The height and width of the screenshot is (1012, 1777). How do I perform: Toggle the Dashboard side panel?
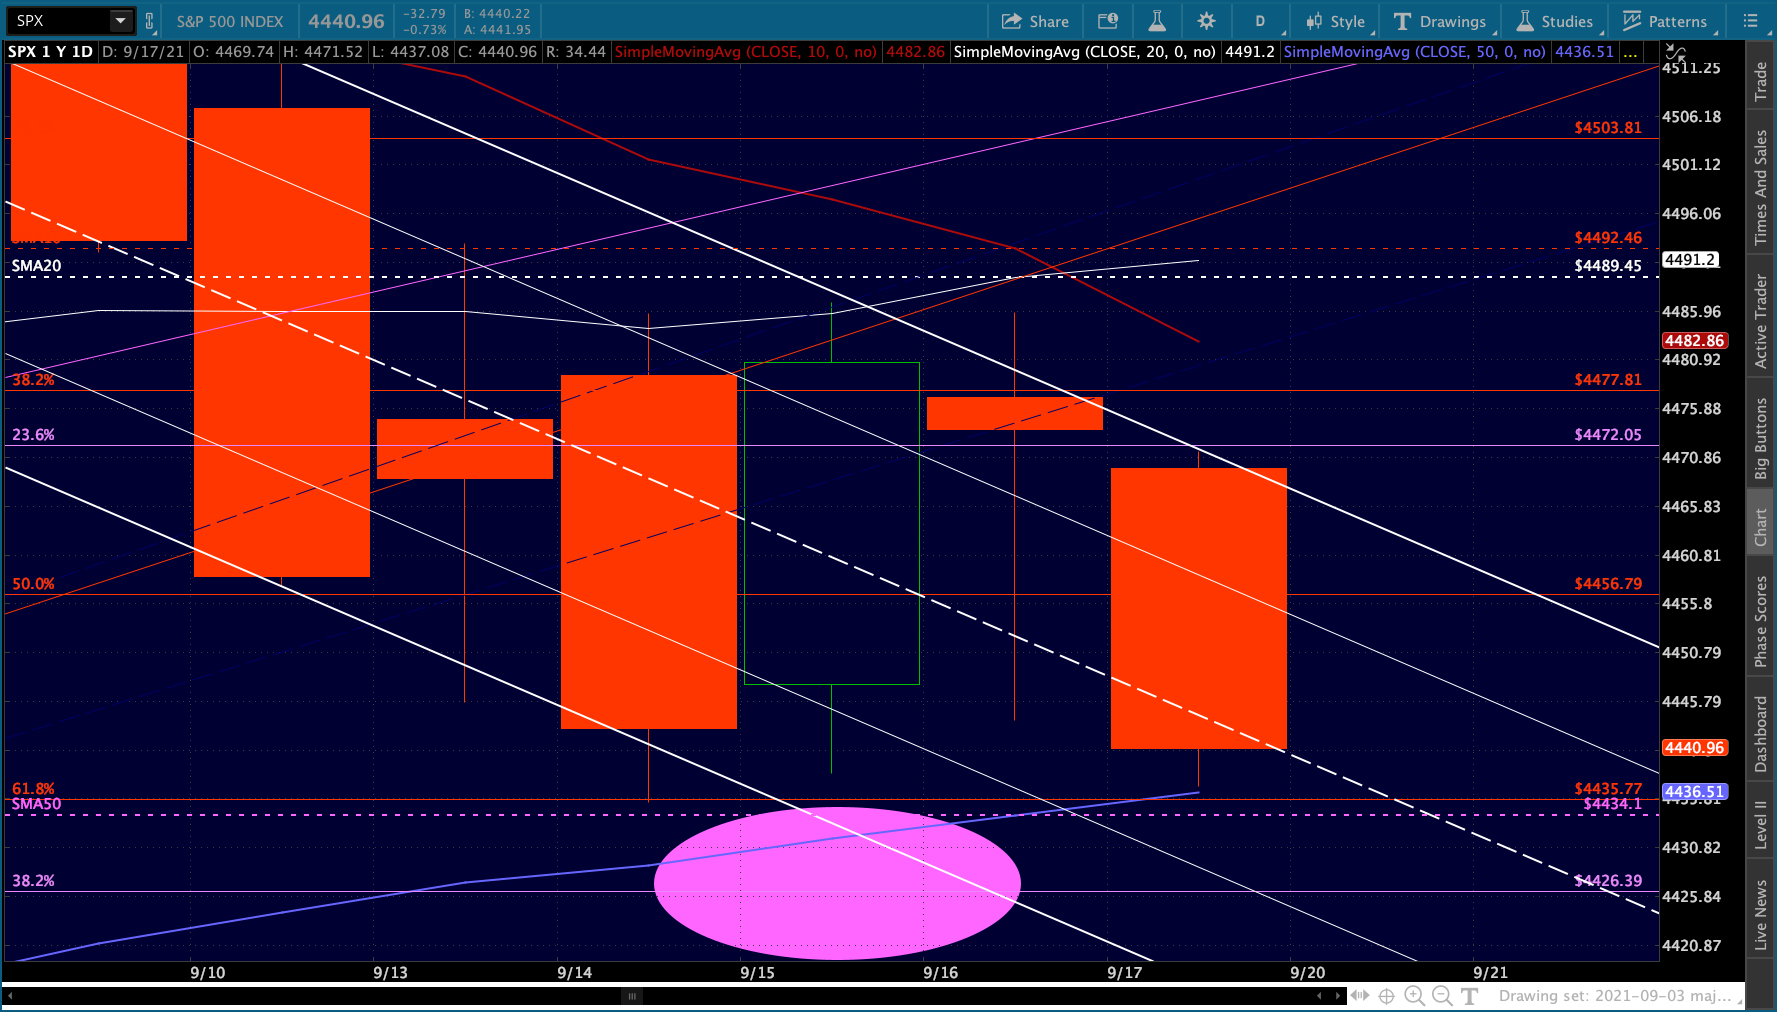(1761, 734)
